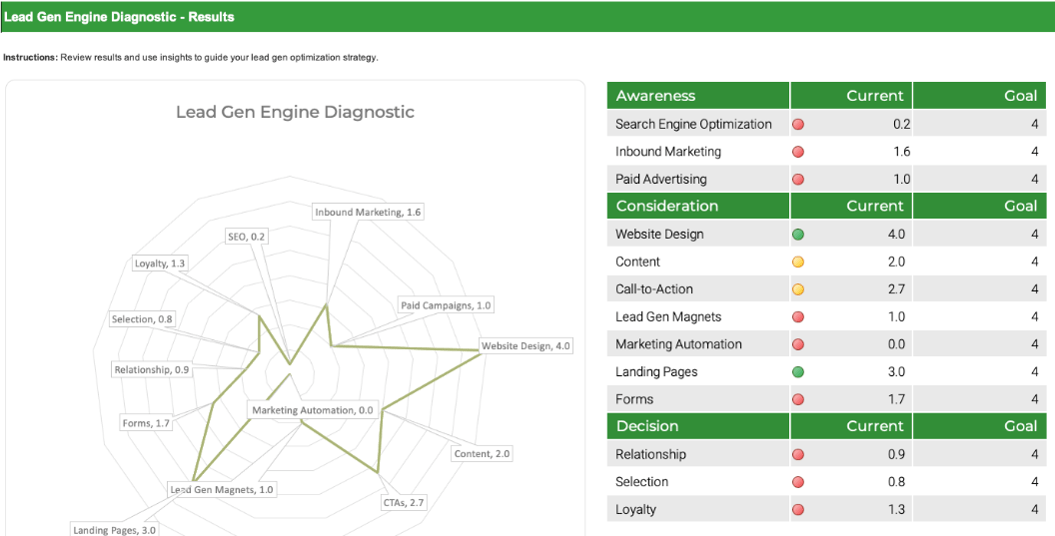Click the Lead Gen Magnets row label
The height and width of the screenshot is (536, 1055).
tap(668, 317)
